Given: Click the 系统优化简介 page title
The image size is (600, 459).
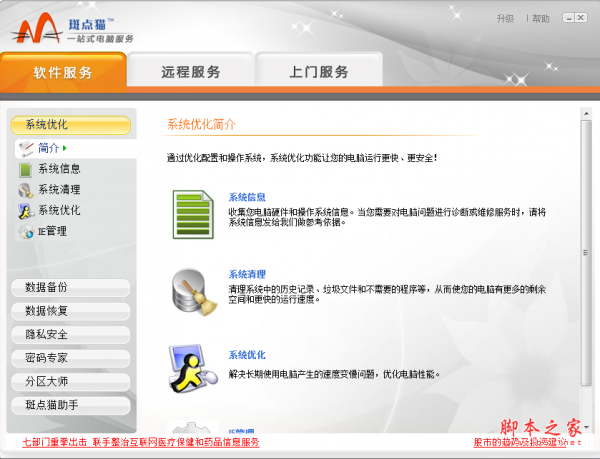Looking at the screenshot, I should pos(201,124).
